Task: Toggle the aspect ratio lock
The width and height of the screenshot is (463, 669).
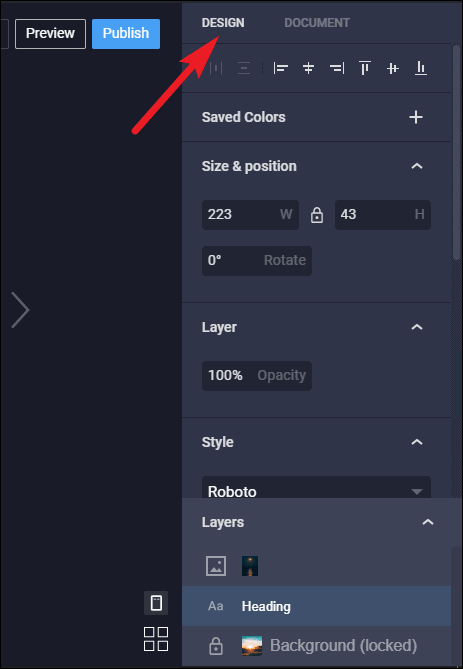Action: tap(317, 215)
